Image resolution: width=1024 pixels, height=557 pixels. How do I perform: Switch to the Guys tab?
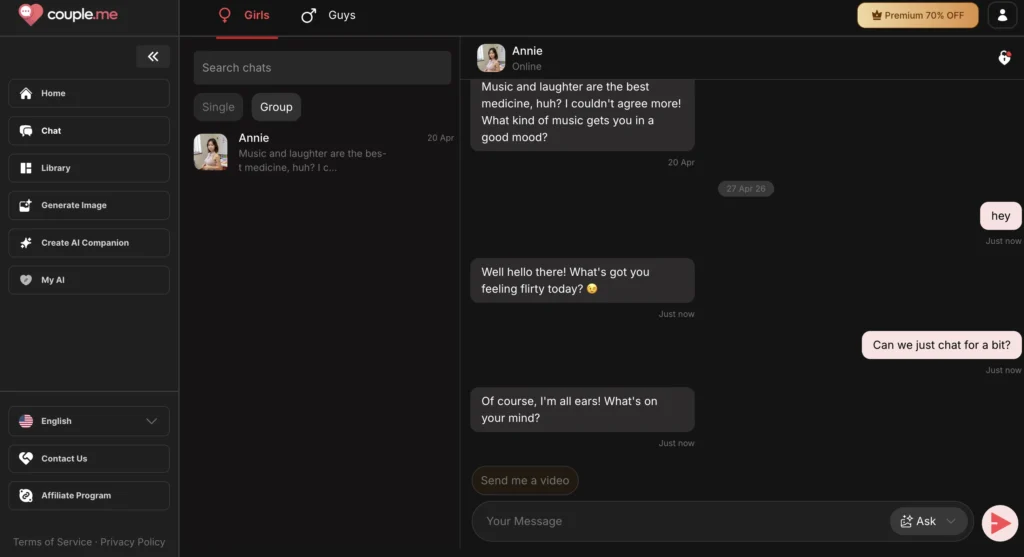(x=328, y=15)
